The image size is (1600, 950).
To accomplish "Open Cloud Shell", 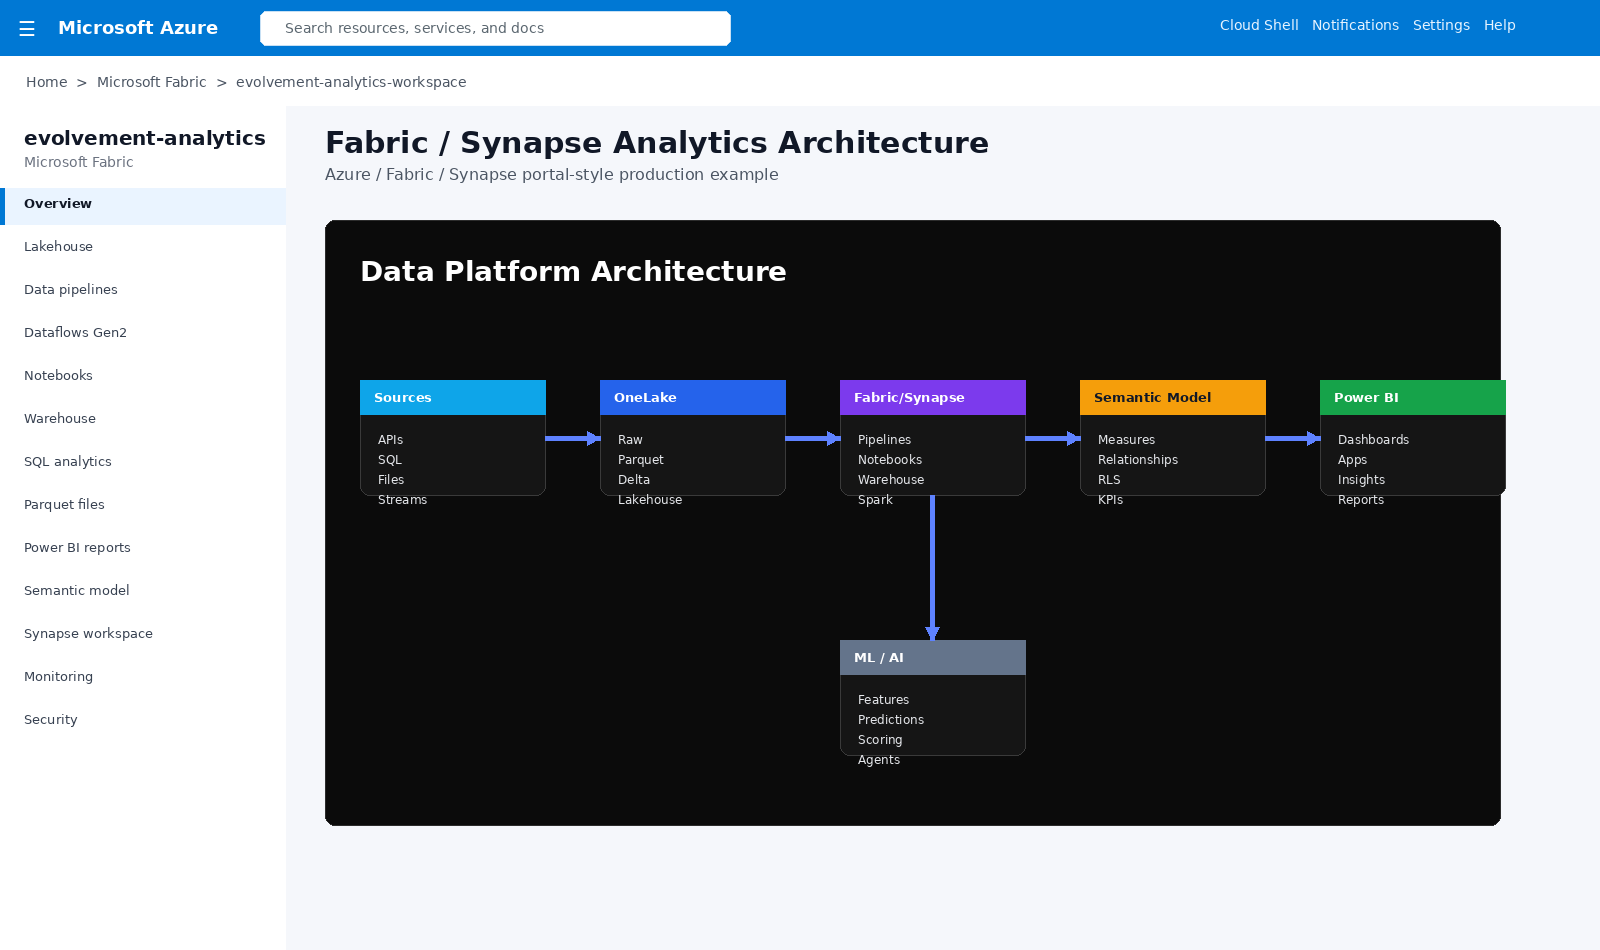I will (x=1259, y=25).
